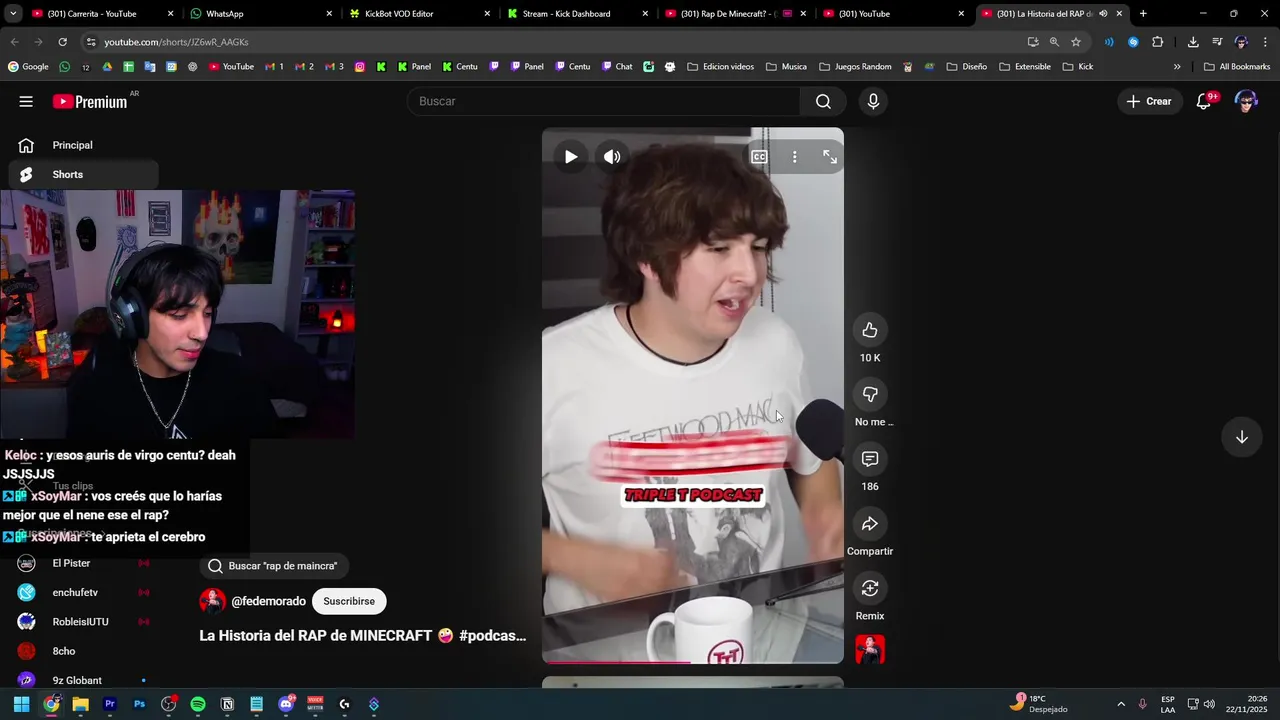Go to the next Short arrow
The width and height of the screenshot is (1280, 720).
pyautogui.click(x=1242, y=437)
